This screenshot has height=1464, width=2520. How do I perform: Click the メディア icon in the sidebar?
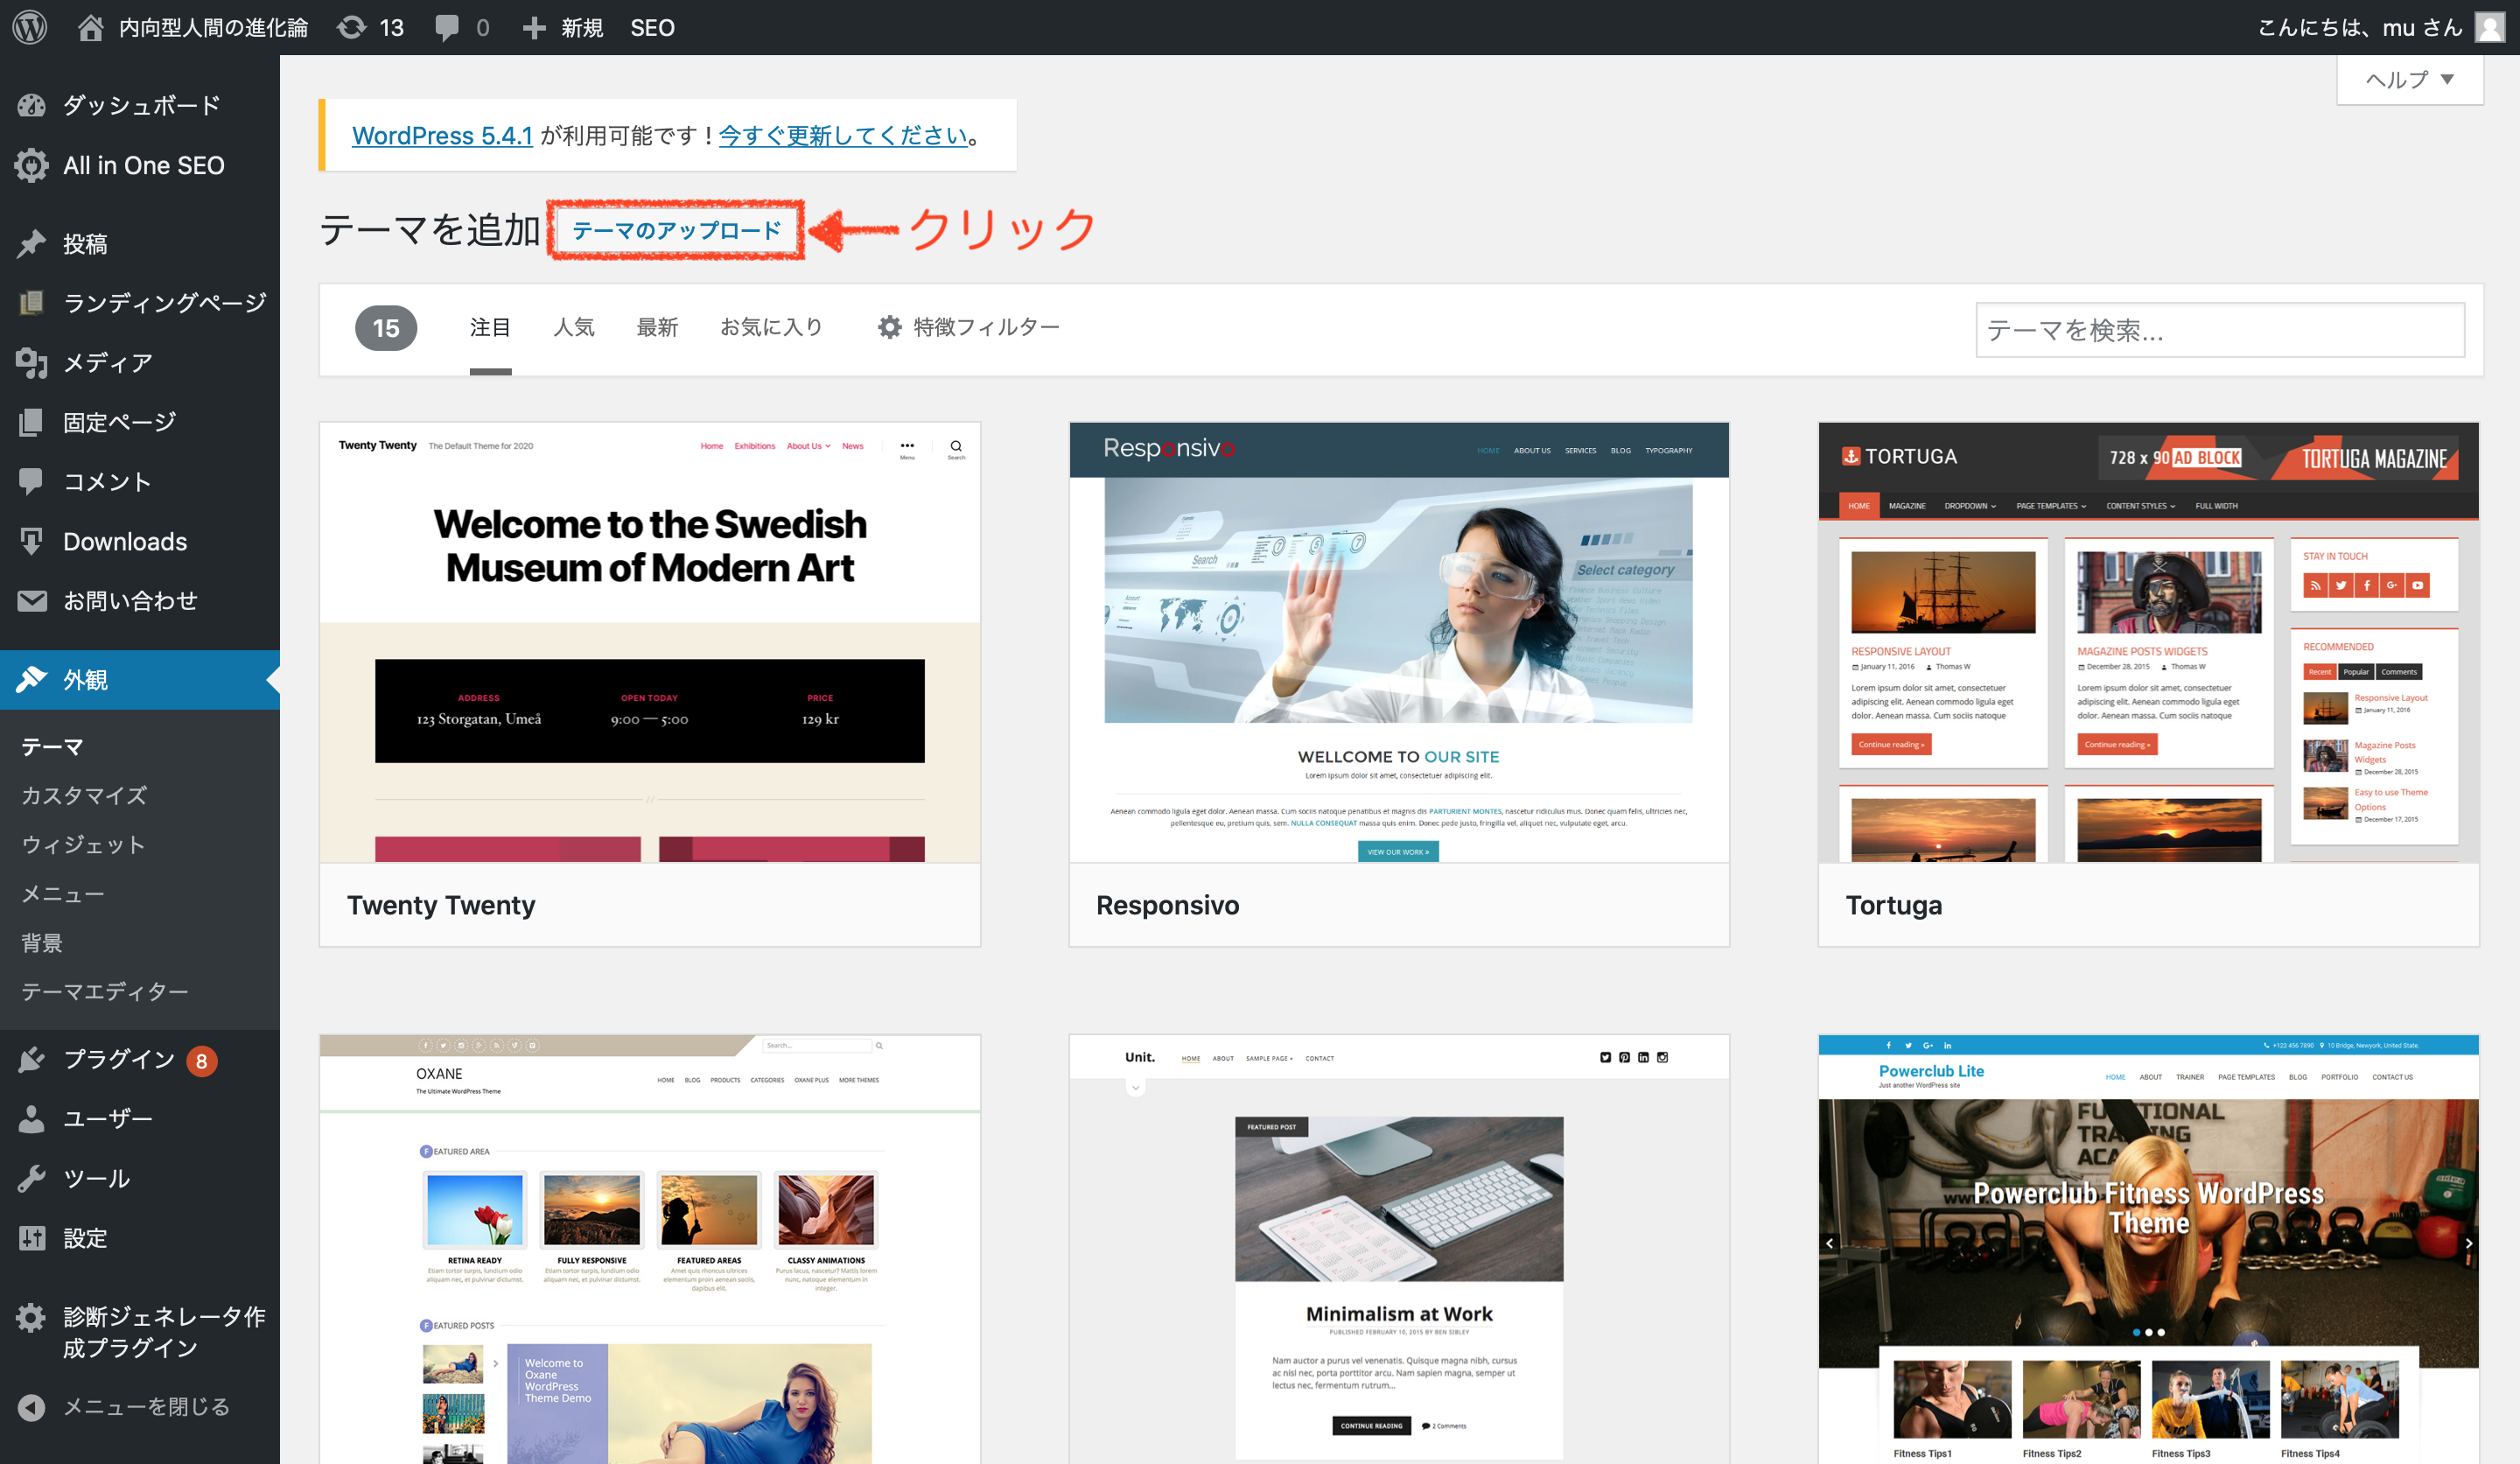tap(32, 362)
